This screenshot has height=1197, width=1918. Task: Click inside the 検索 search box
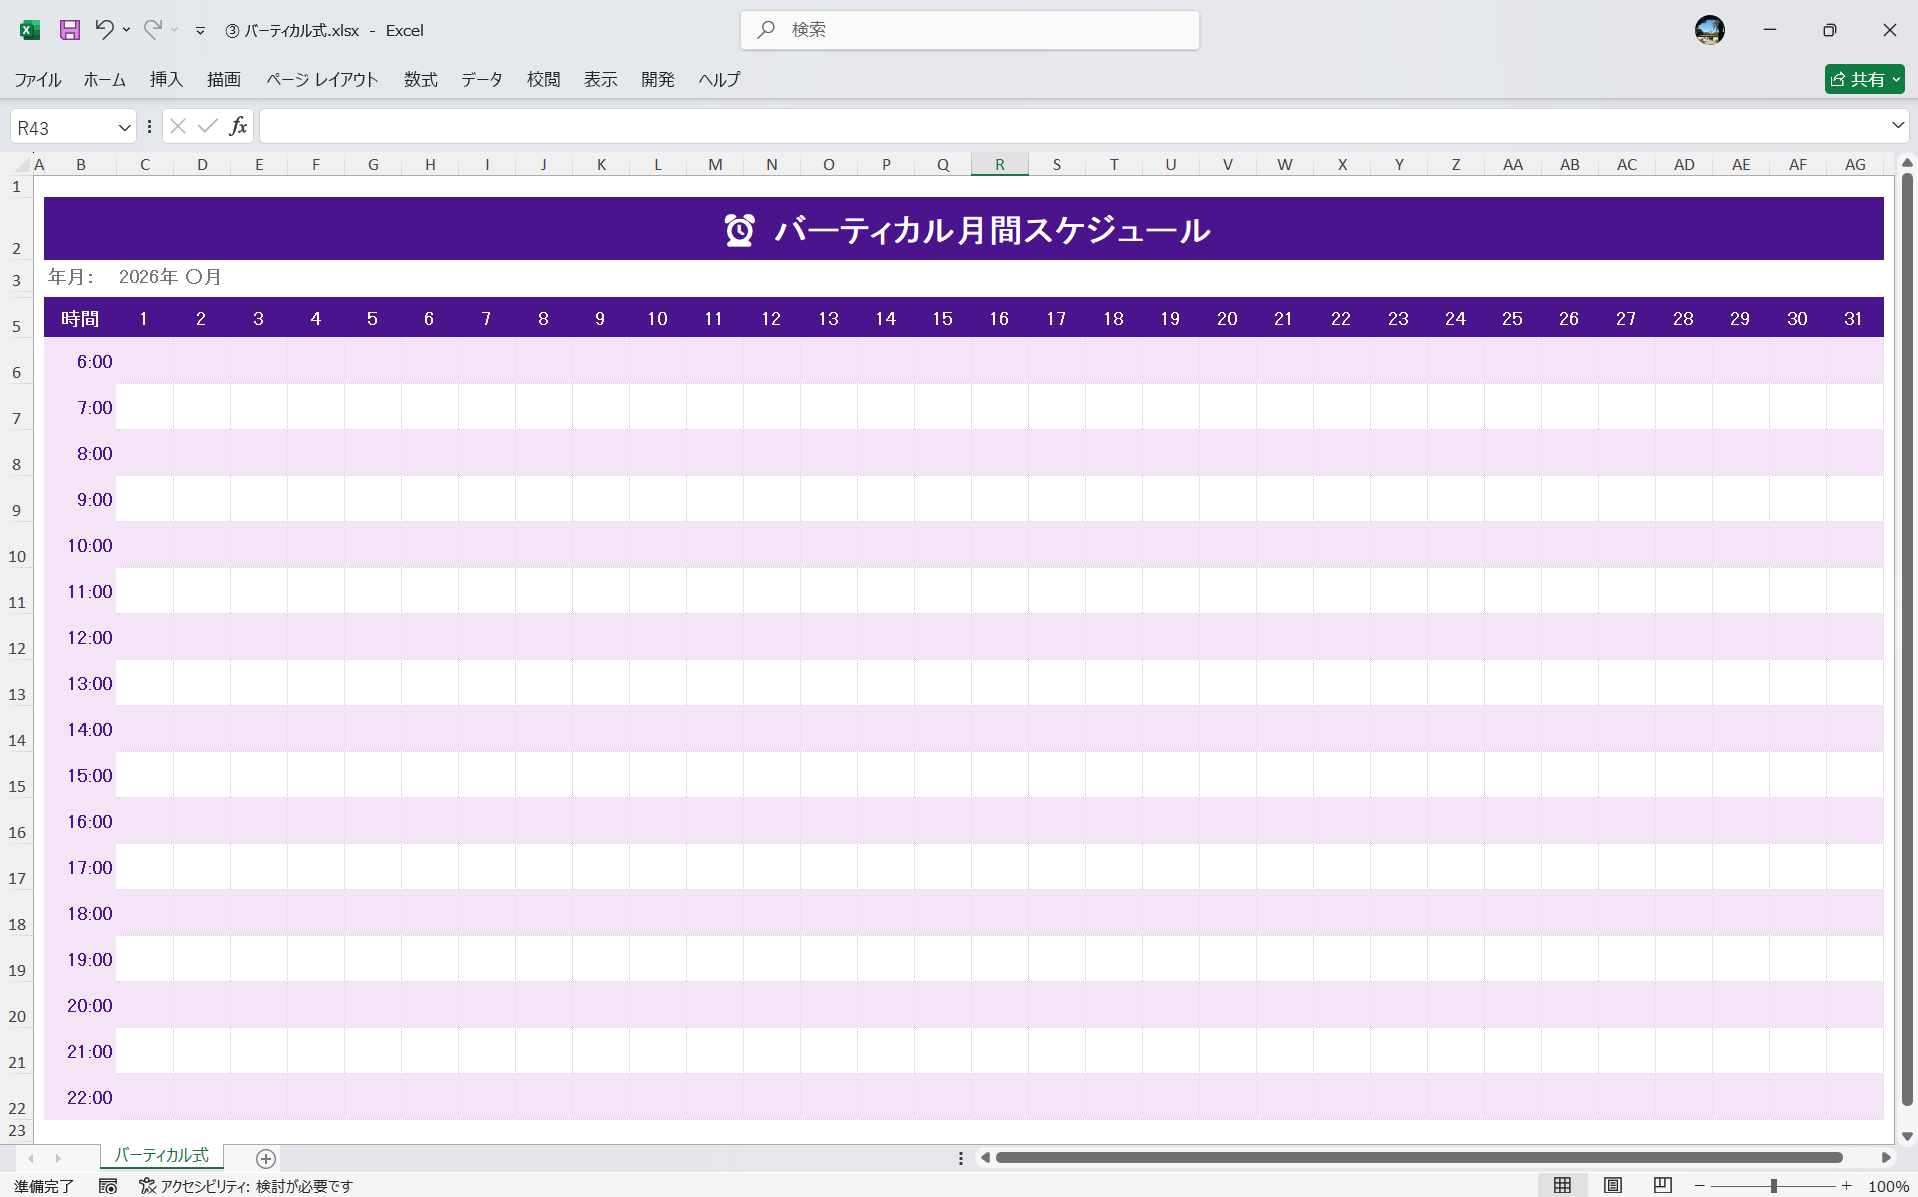pos(968,30)
